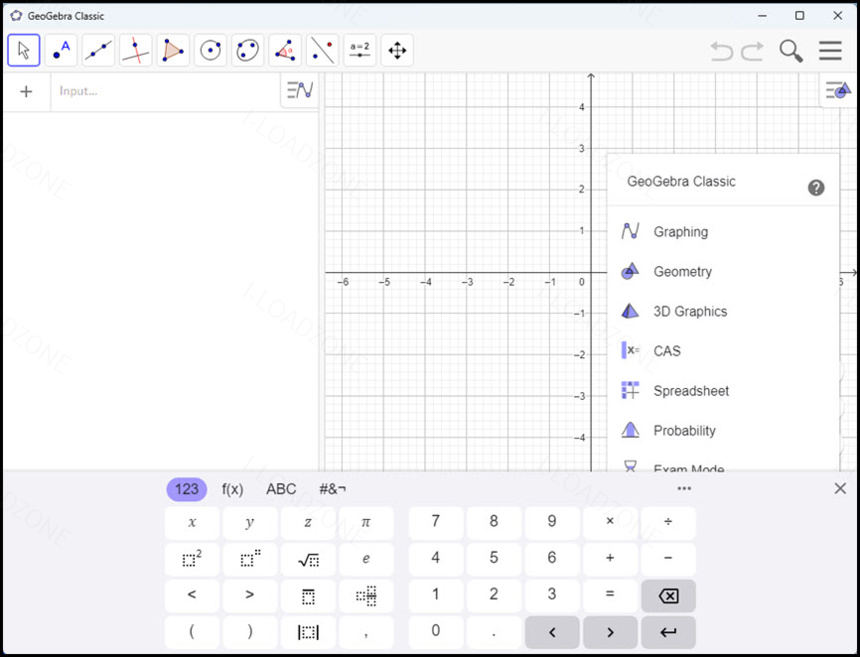Switch to Graphing perspective
The height and width of the screenshot is (657, 860).
[723, 231]
